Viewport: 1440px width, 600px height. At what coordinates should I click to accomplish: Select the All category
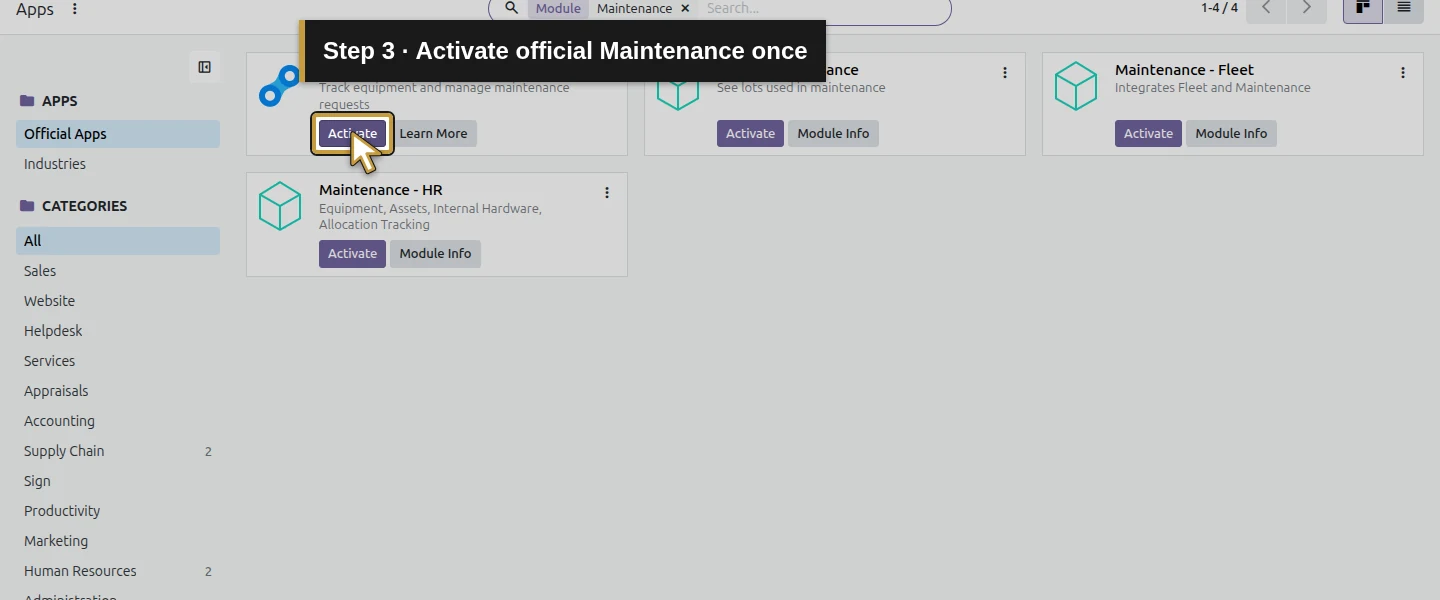coord(118,241)
